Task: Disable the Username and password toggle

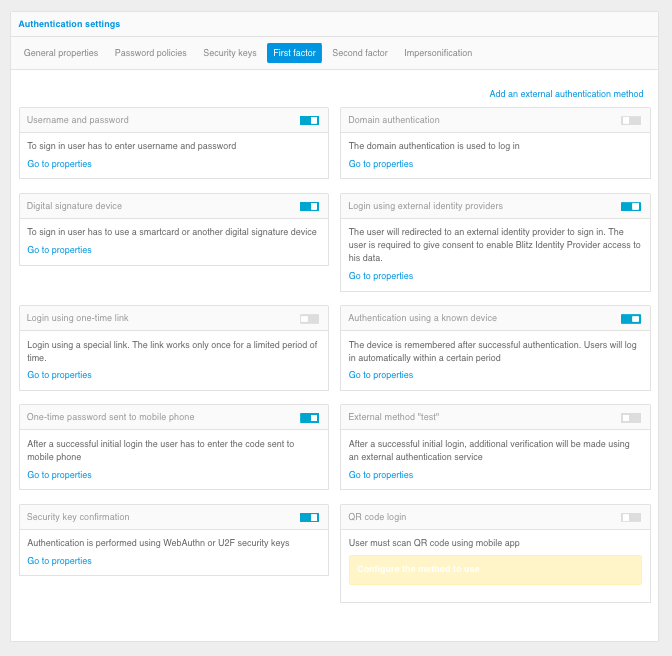Action: [309, 120]
